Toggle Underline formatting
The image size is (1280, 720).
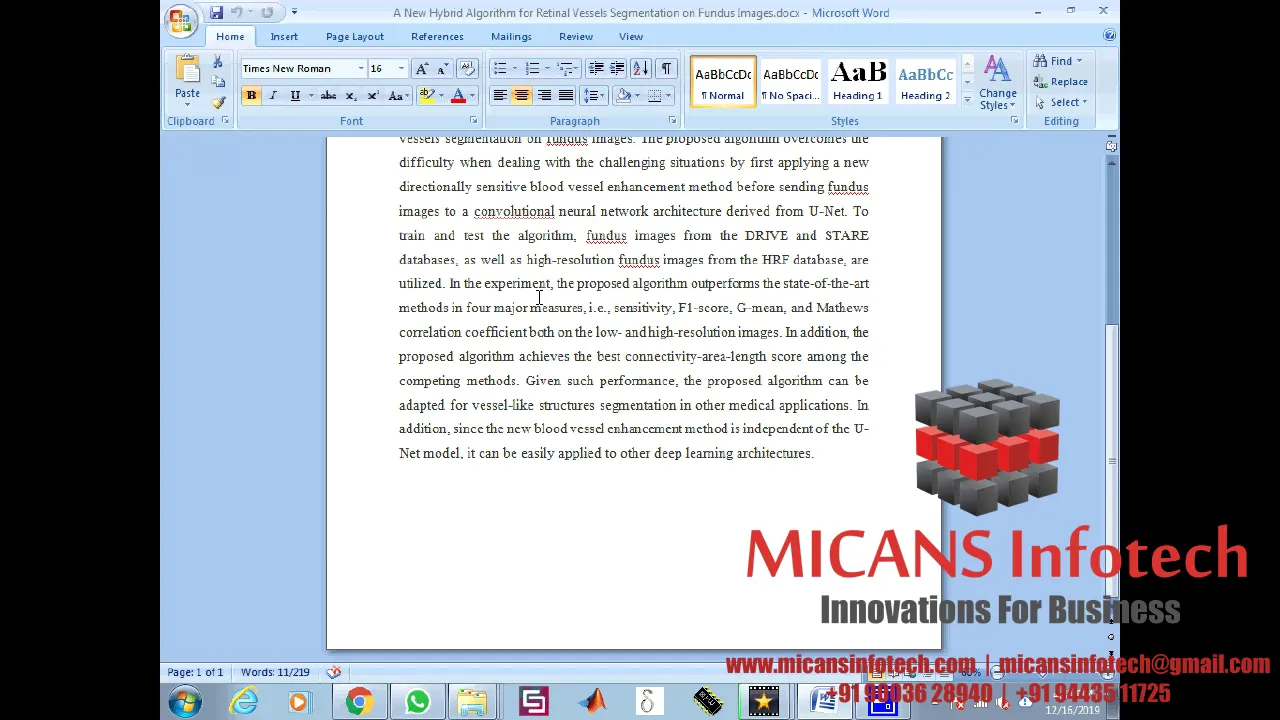pos(295,96)
